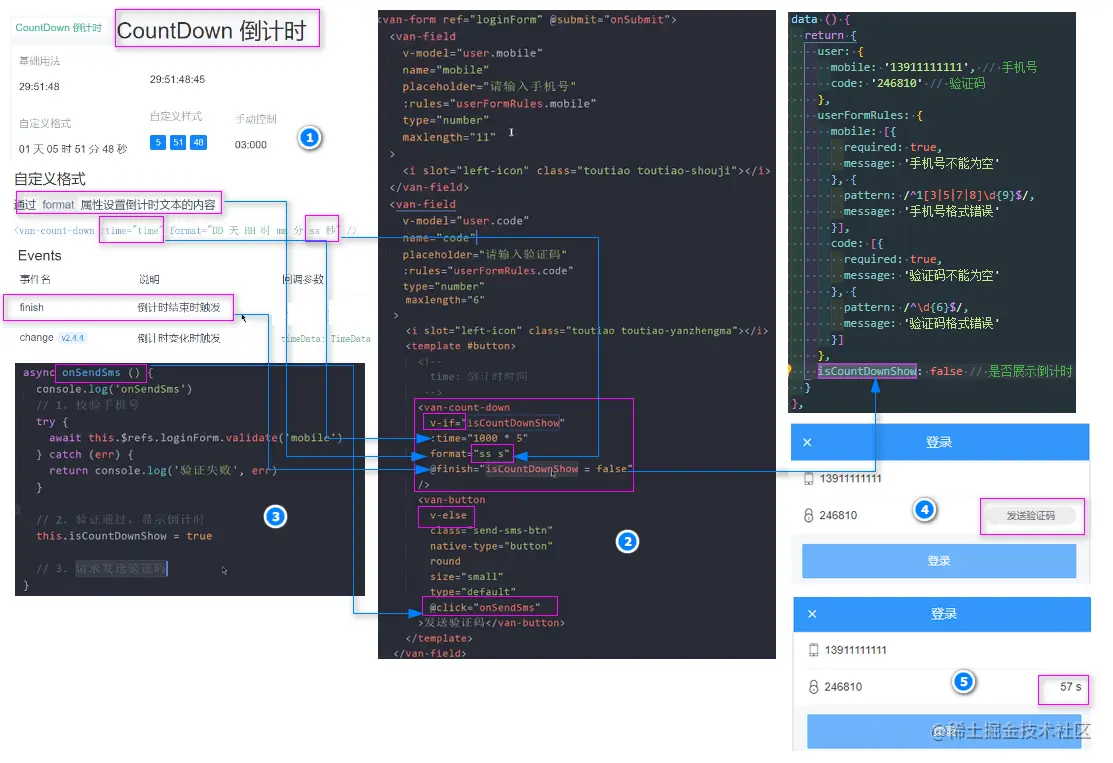Click the format="ss s" attribute line
Image resolution: width=1113 pixels, height=763 pixels.
click(470, 454)
